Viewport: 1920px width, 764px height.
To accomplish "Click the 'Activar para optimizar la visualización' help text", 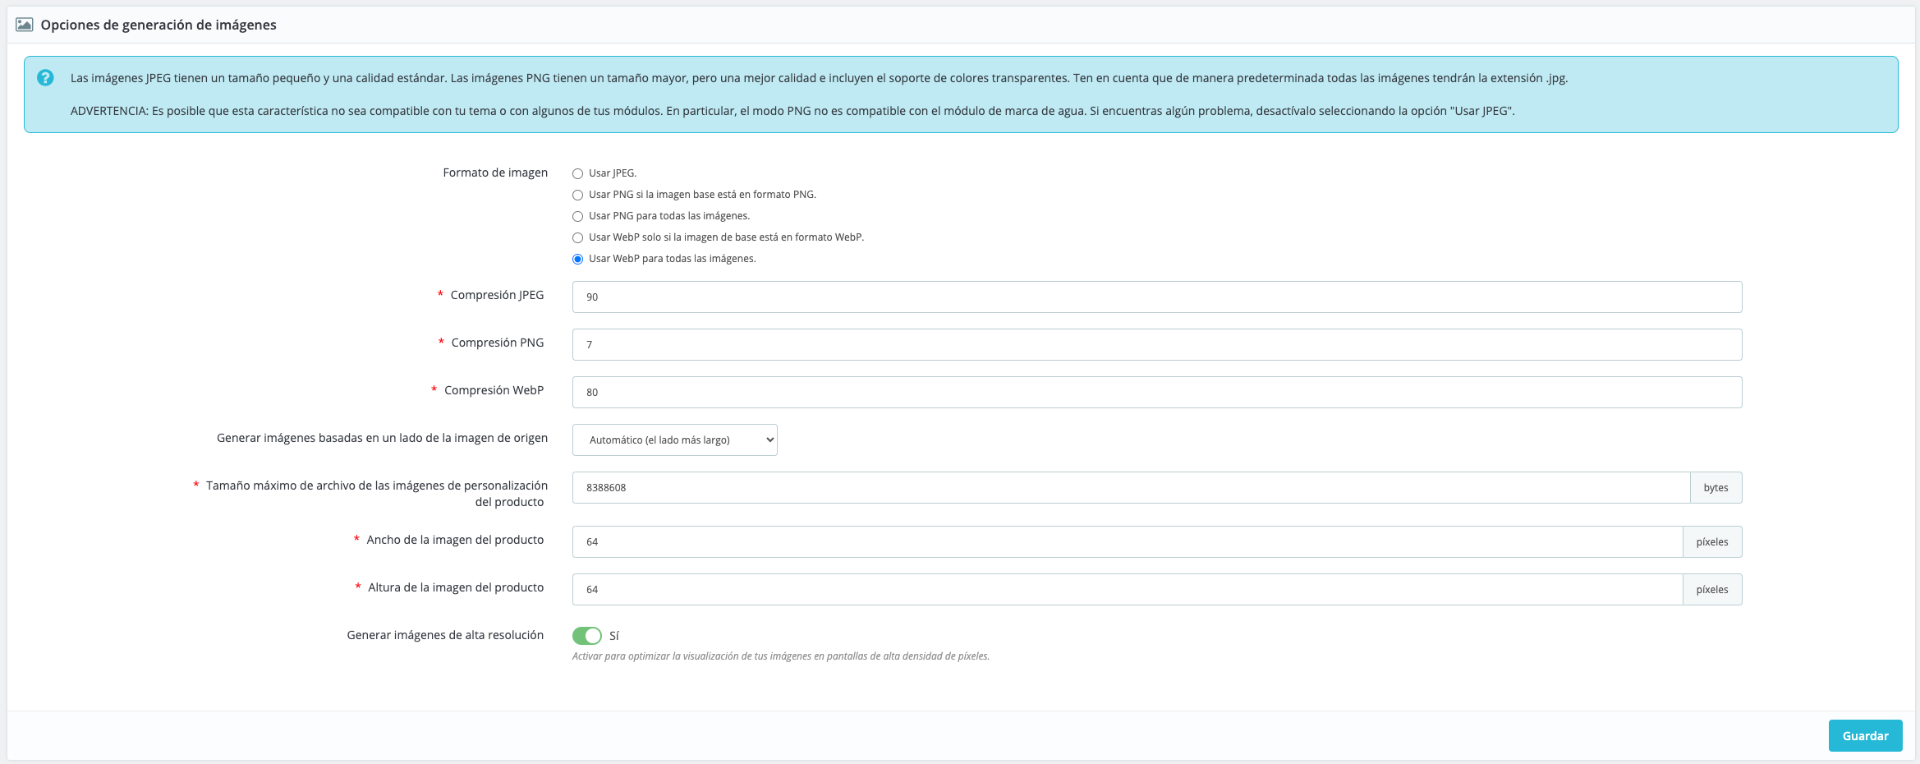I will tap(780, 657).
